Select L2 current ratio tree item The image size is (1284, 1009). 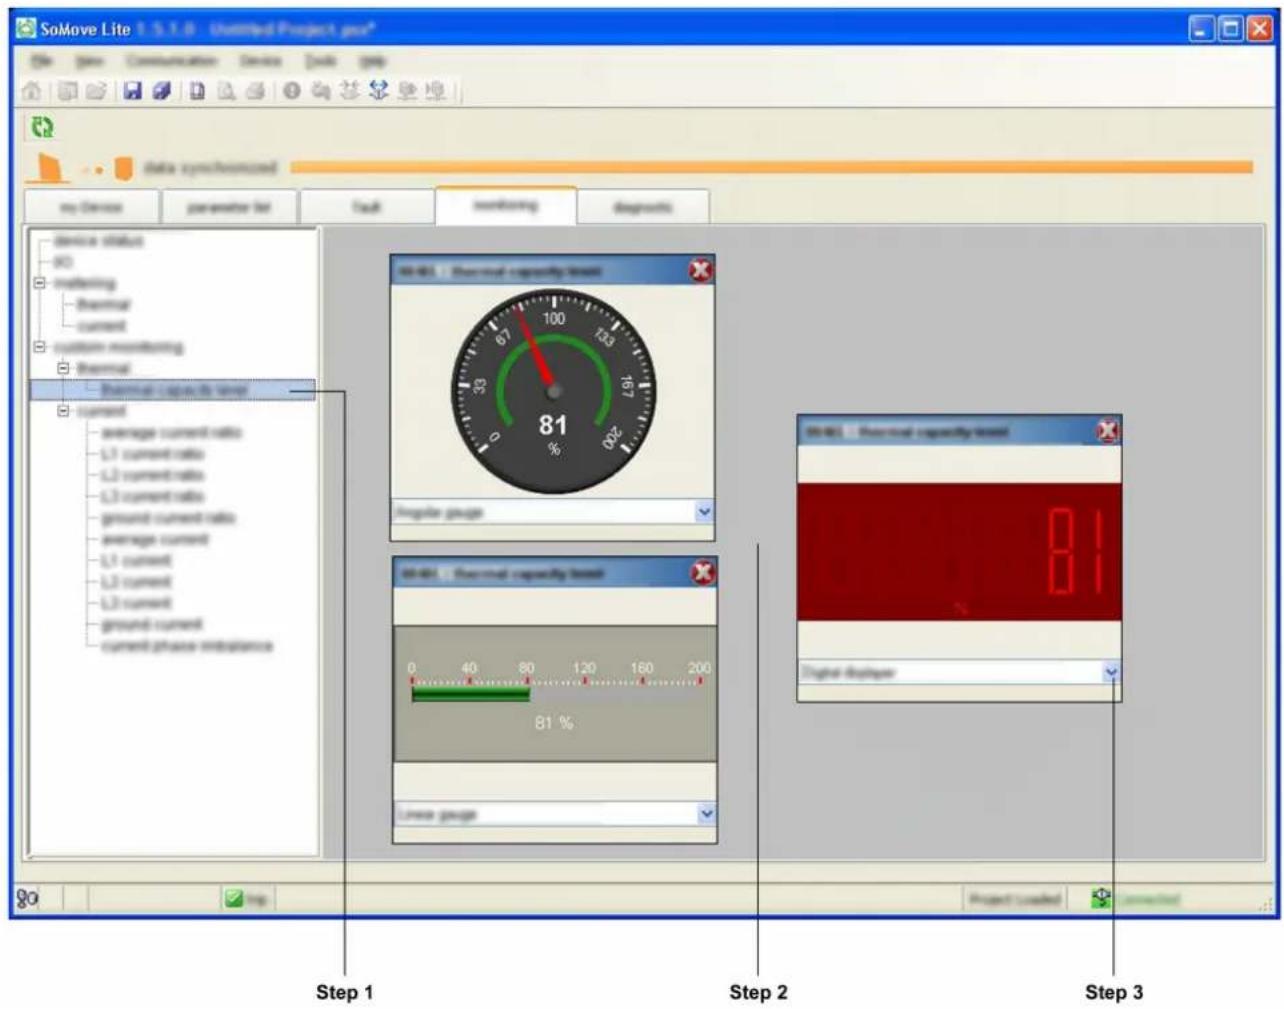[152, 475]
